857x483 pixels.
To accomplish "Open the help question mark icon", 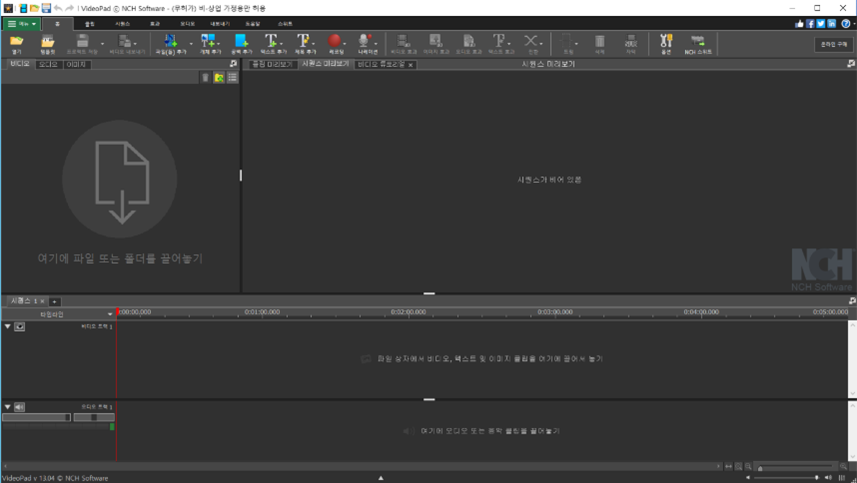I will (x=846, y=23).
